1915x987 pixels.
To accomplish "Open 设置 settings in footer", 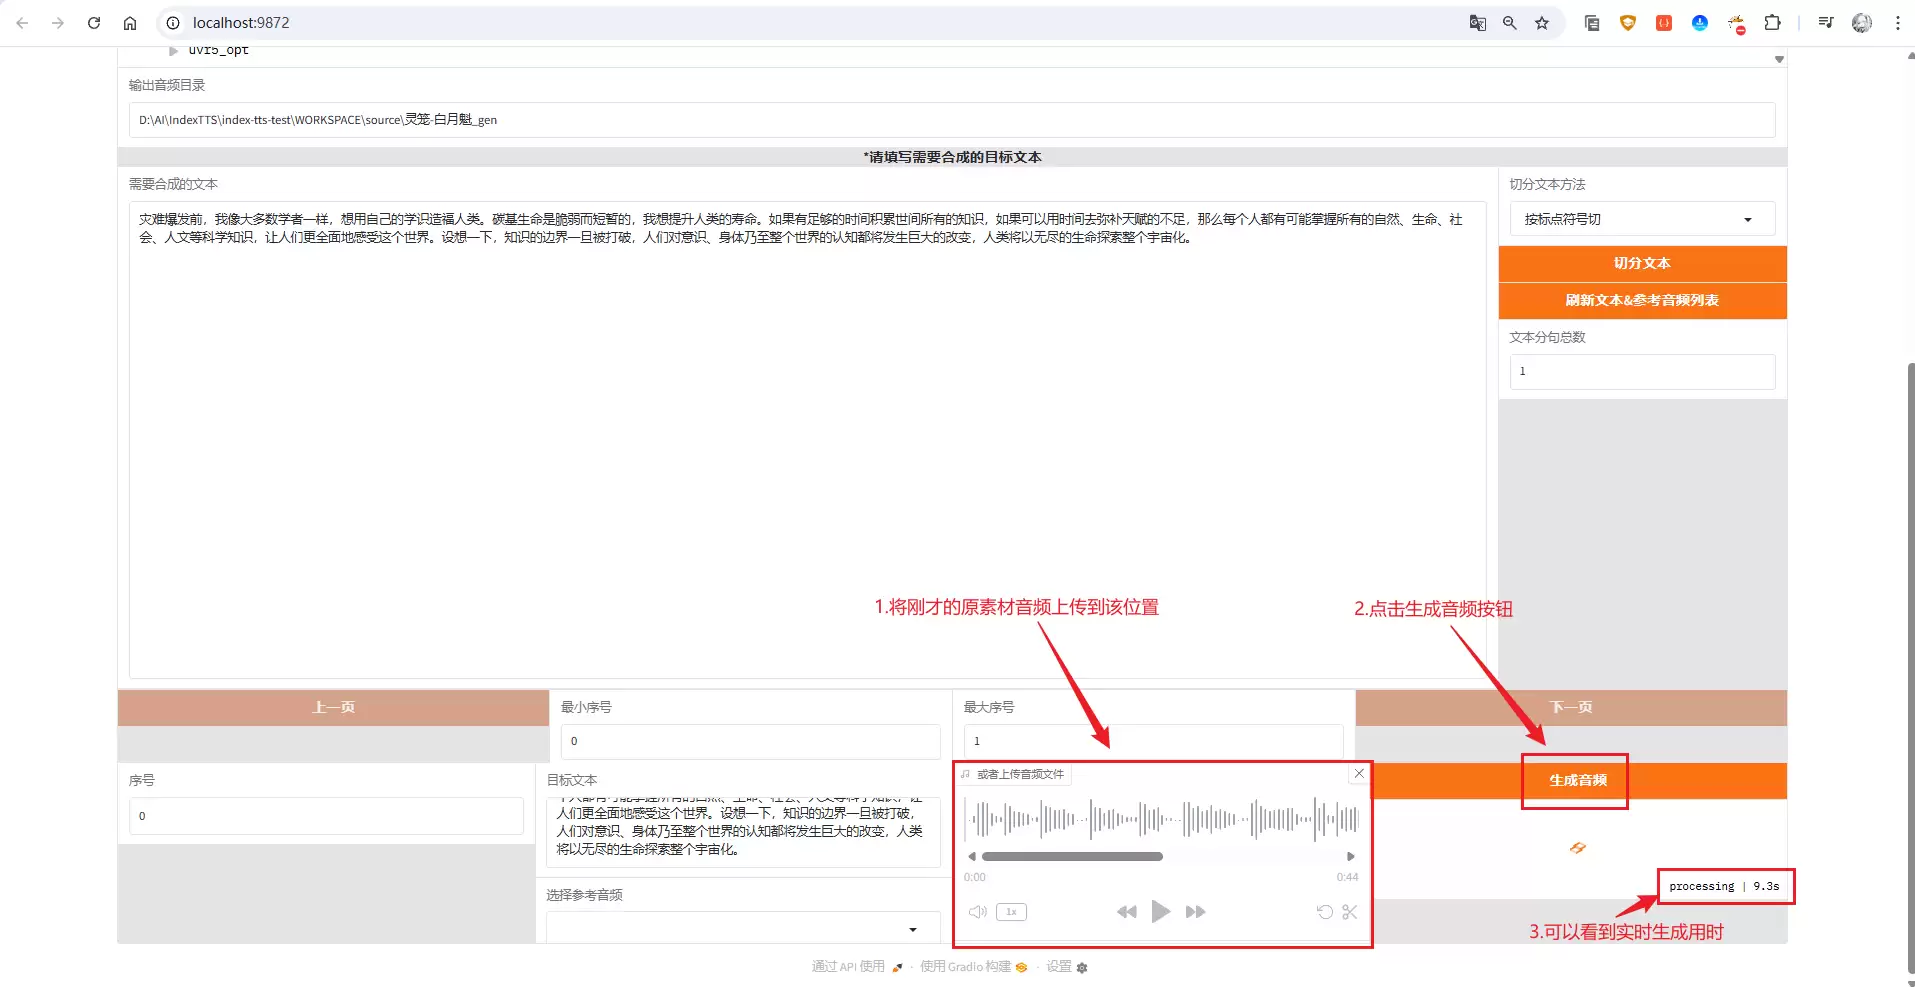I will [1067, 966].
